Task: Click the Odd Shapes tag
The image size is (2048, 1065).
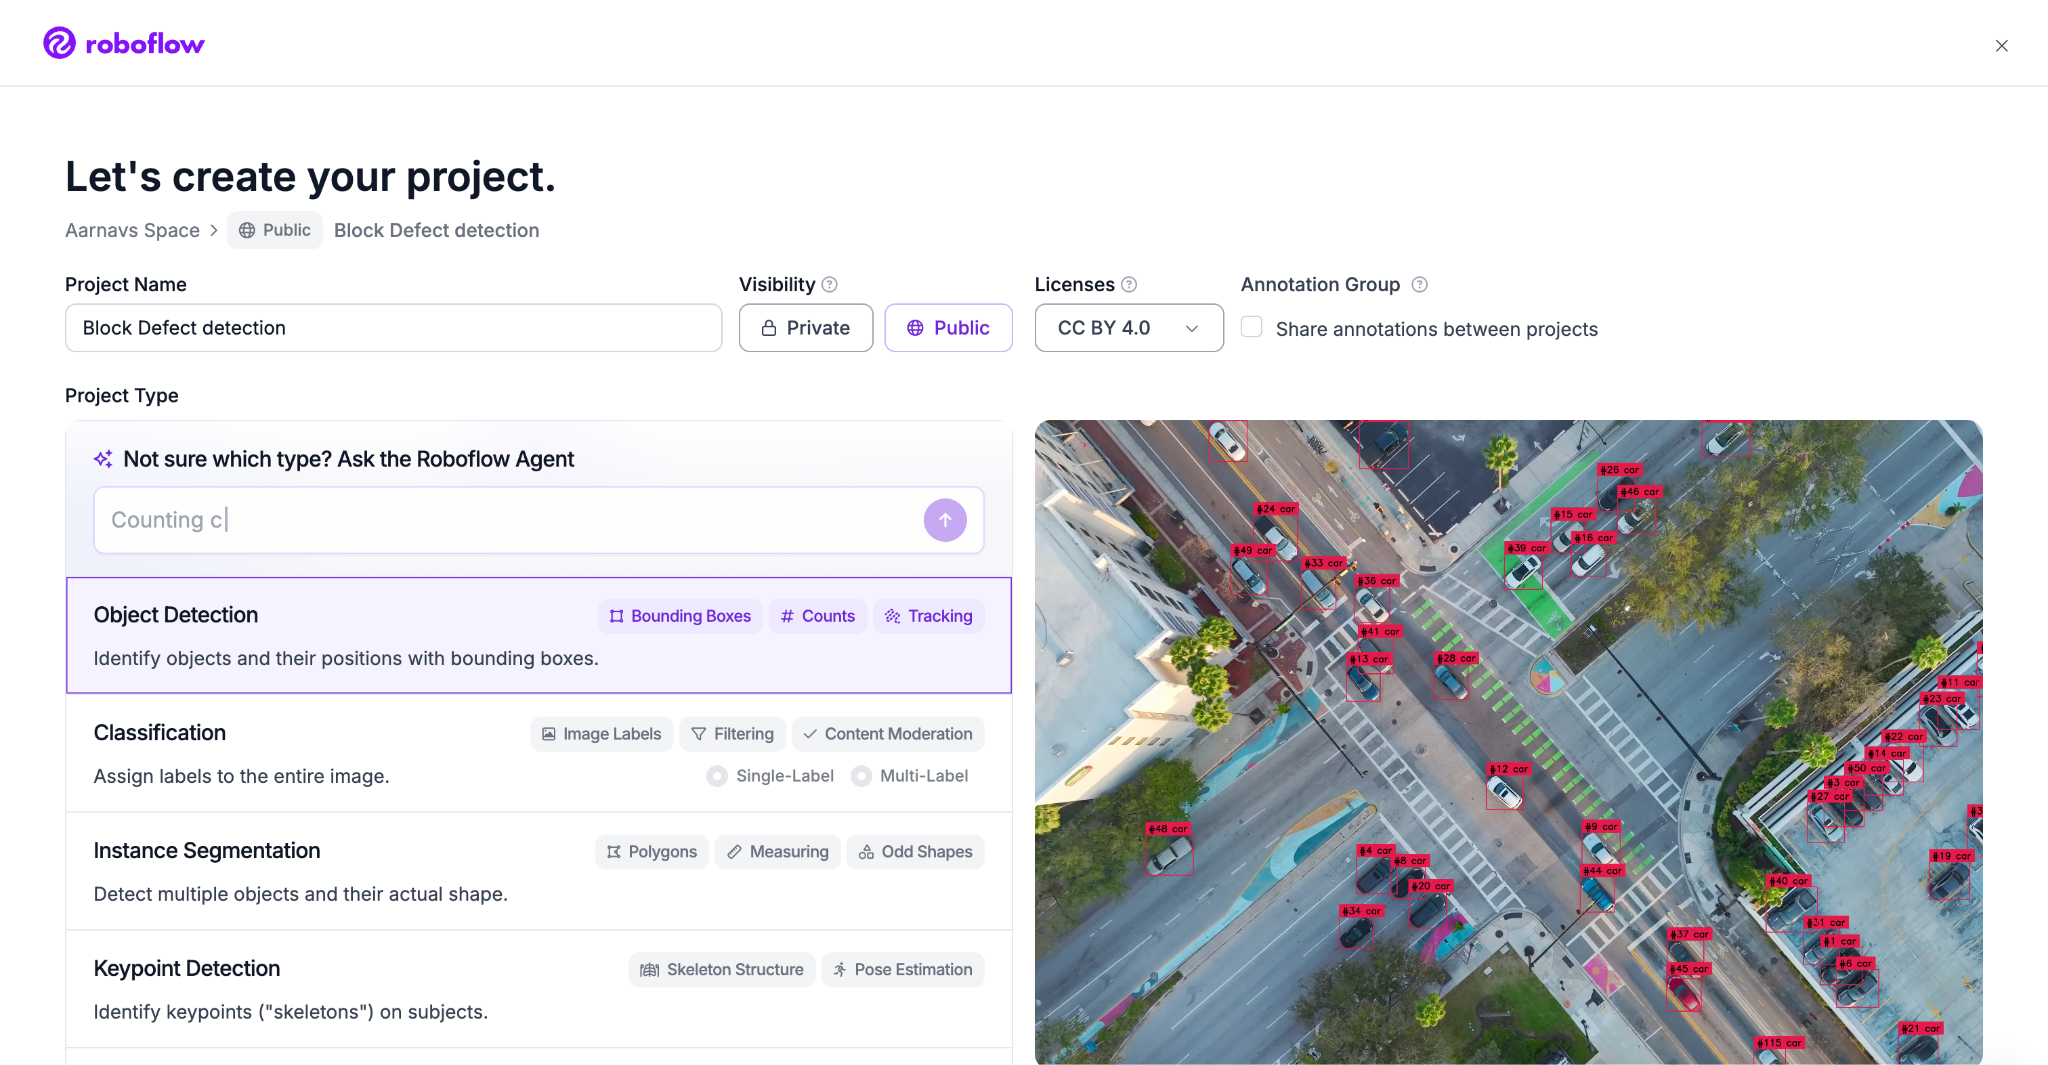Action: click(x=915, y=852)
